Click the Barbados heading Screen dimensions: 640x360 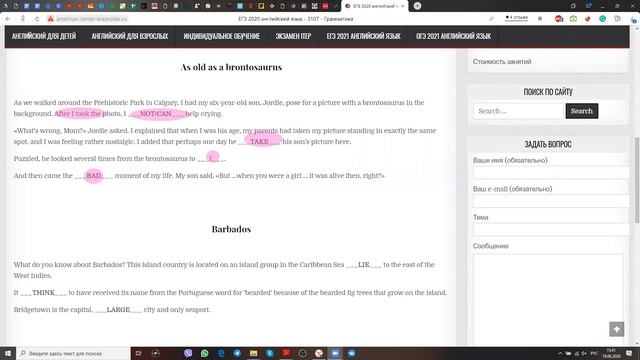(231, 229)
